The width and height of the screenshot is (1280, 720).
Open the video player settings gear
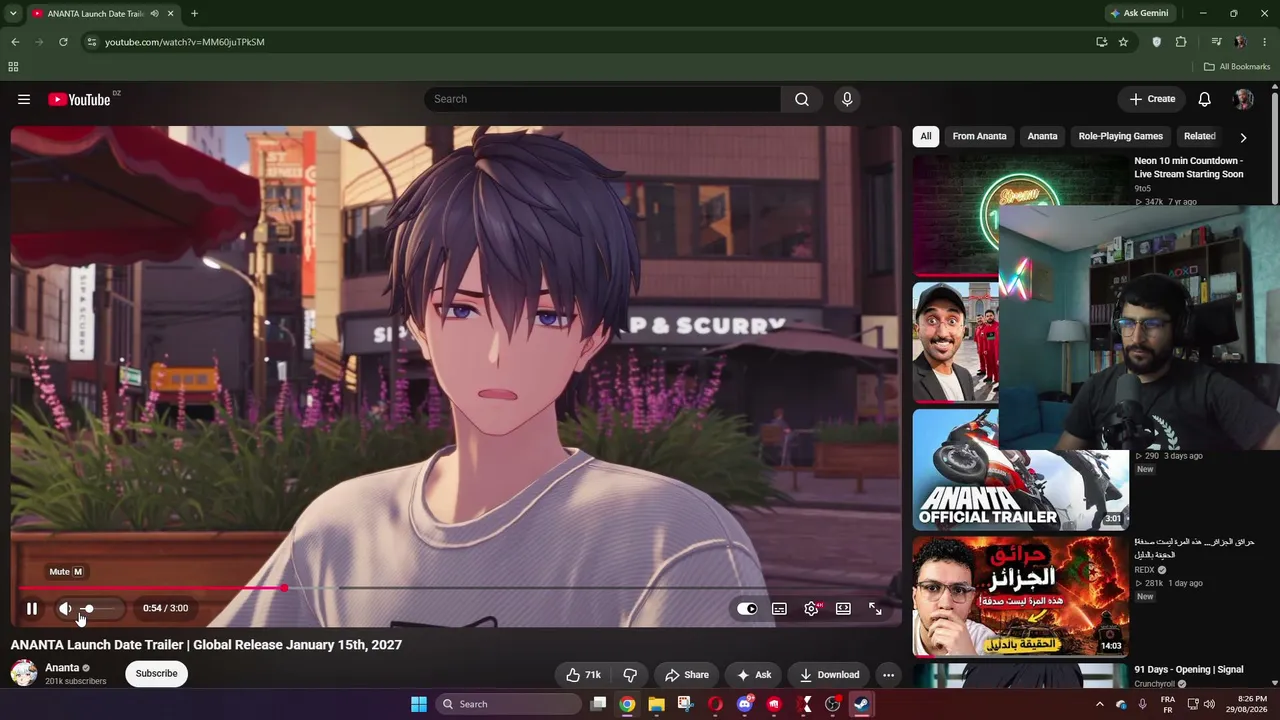[811, 608]
